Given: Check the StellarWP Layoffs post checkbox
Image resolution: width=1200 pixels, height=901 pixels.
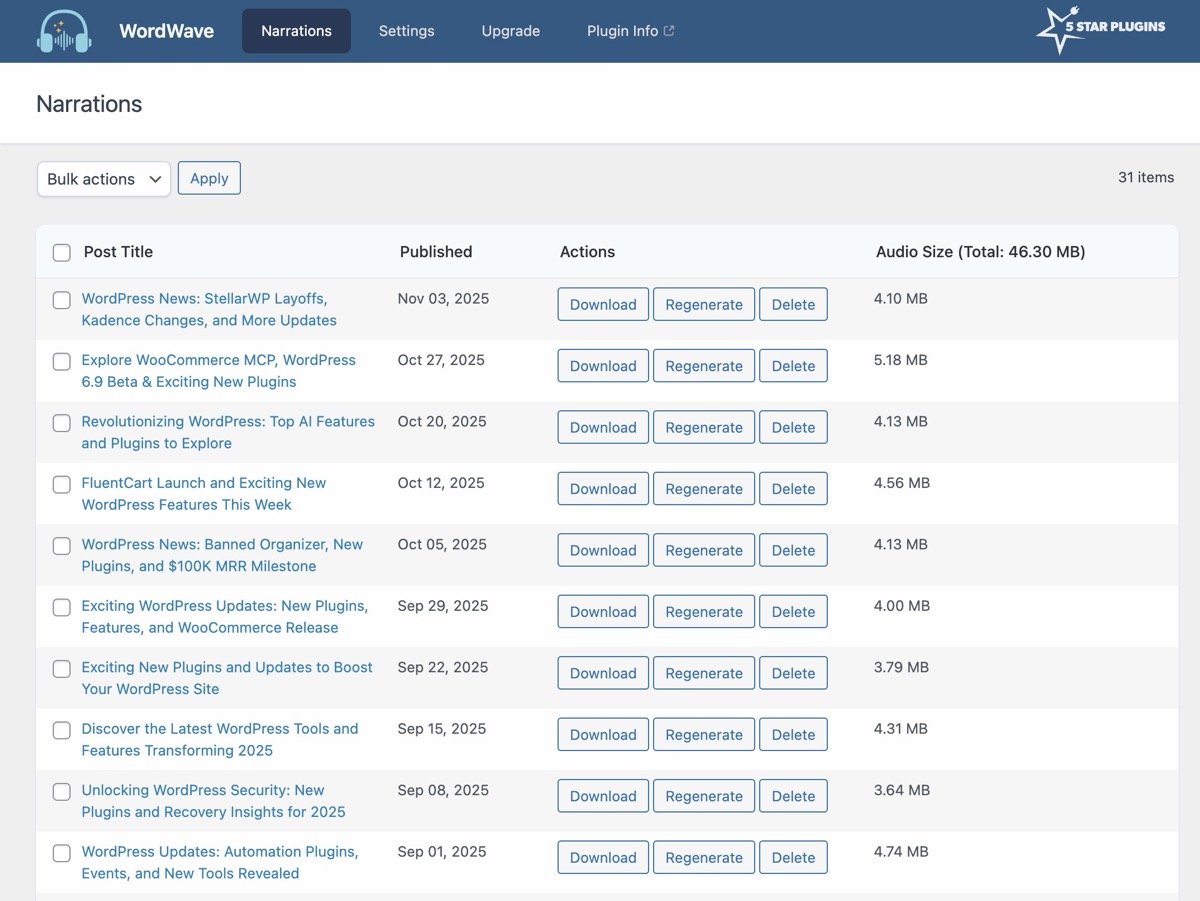Looking at the screenshot, I should 62,300.
